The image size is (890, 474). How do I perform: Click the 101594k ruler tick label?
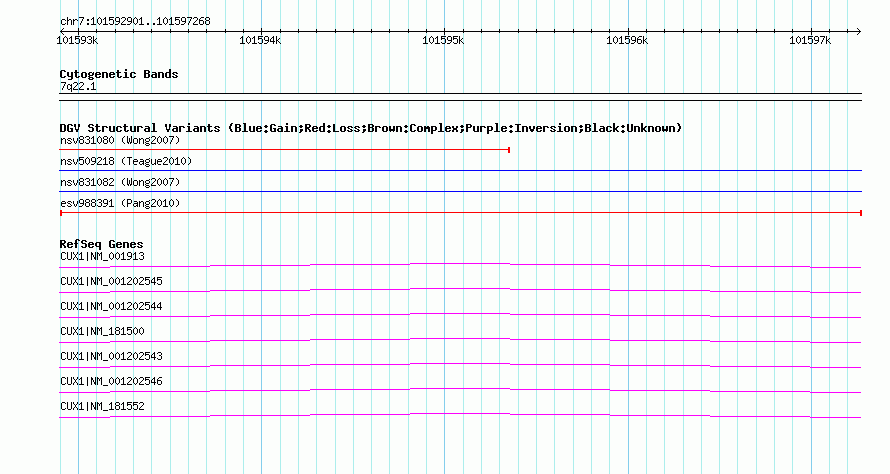click(x=260, y=40)
